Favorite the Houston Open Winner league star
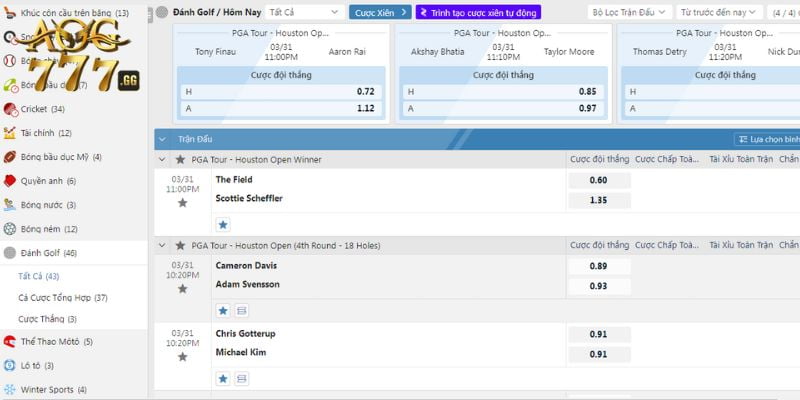The width and height of the screenshot is (800, 400). (180, 159)
